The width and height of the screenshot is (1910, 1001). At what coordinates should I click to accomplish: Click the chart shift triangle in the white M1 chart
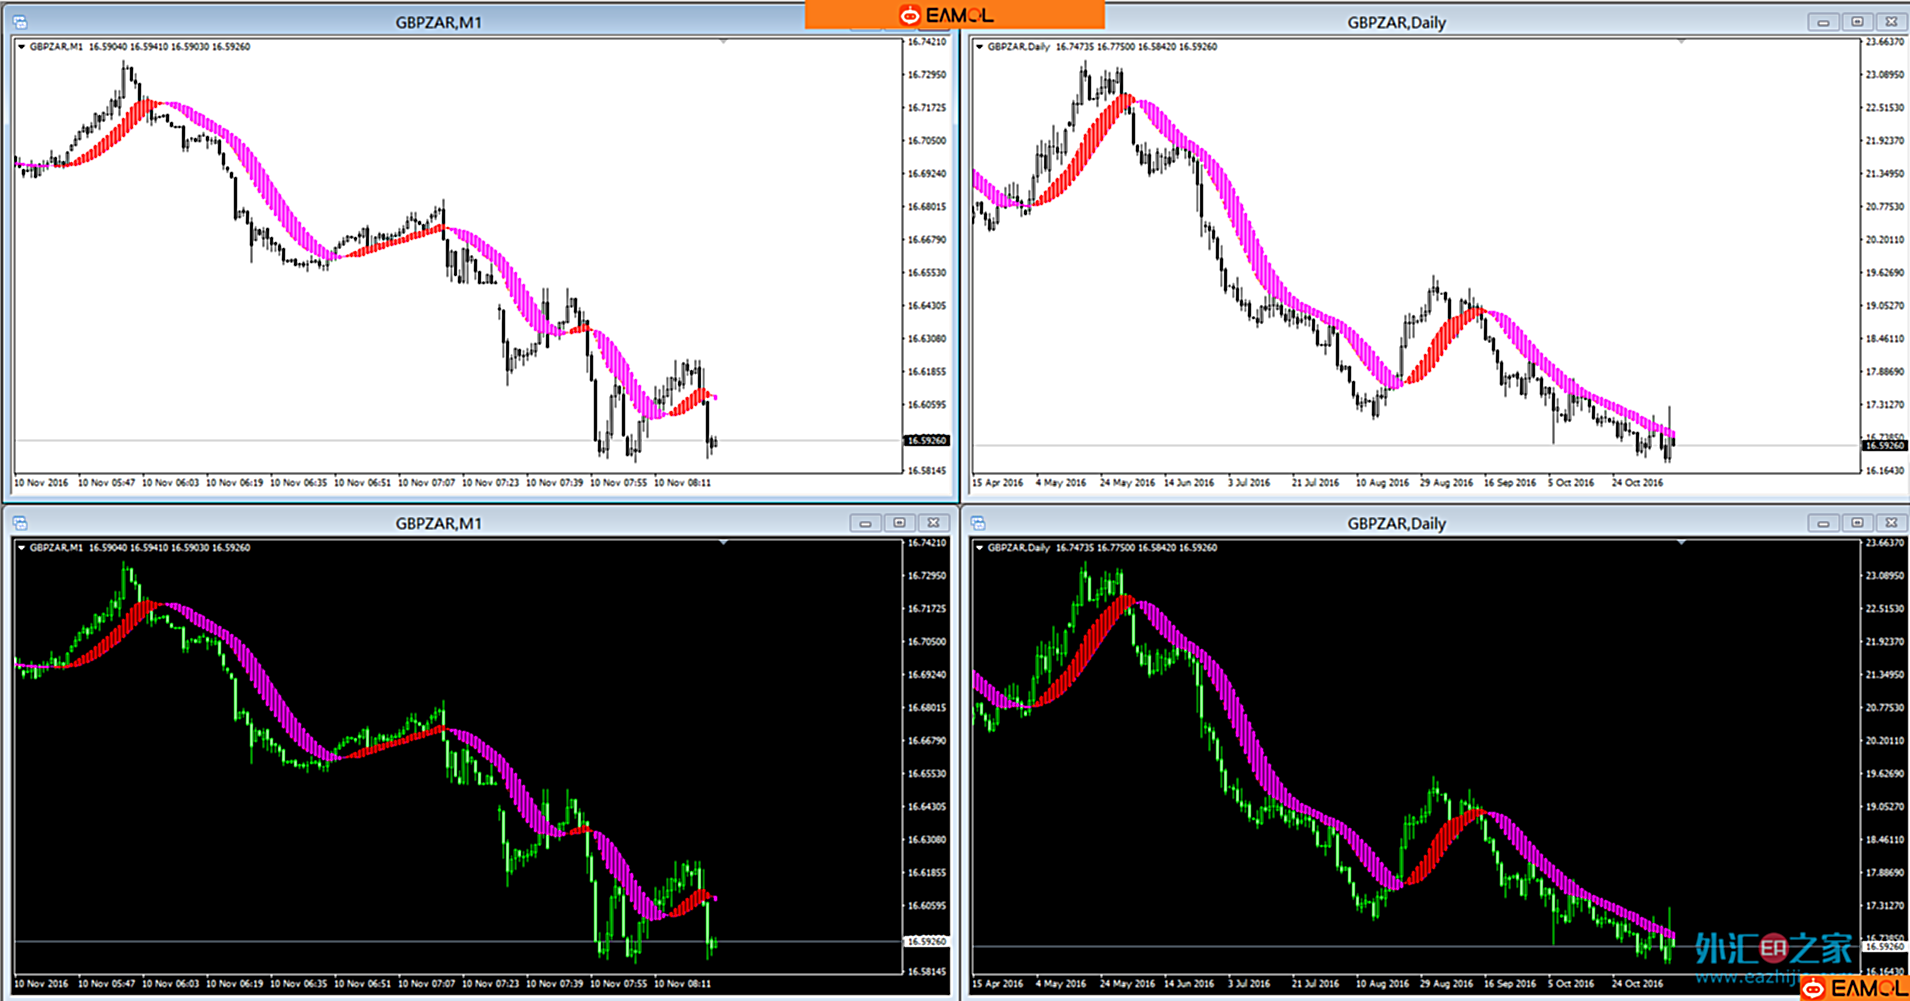click(723, 41)
